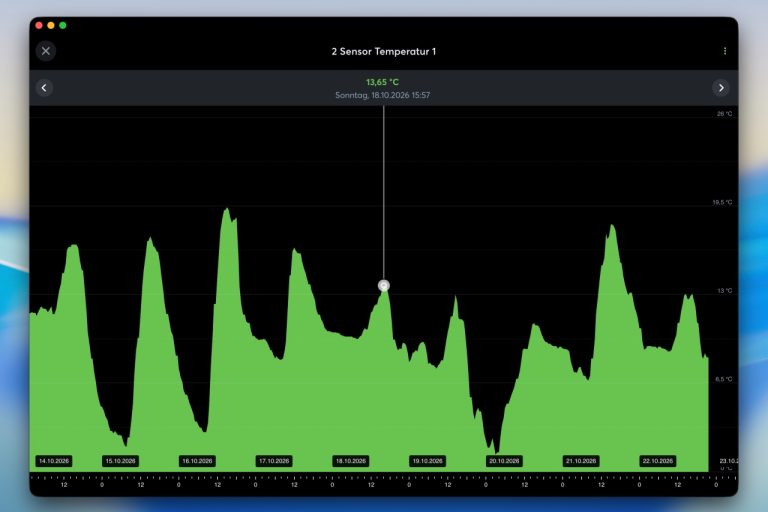Click the 13 °C axis label

[725, 291]
